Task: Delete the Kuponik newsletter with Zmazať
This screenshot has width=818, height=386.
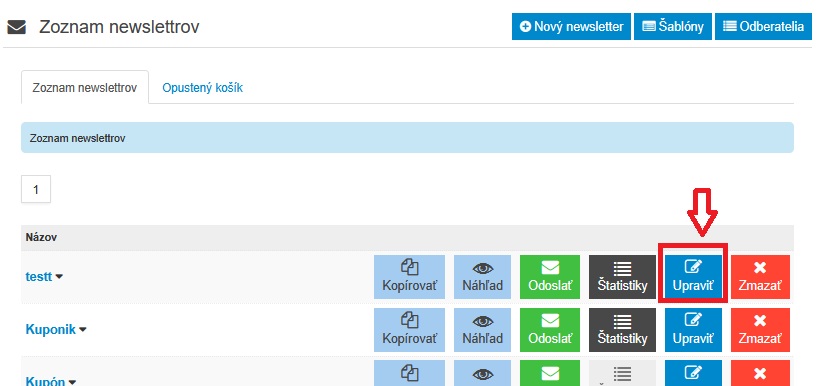Action: 760,330
